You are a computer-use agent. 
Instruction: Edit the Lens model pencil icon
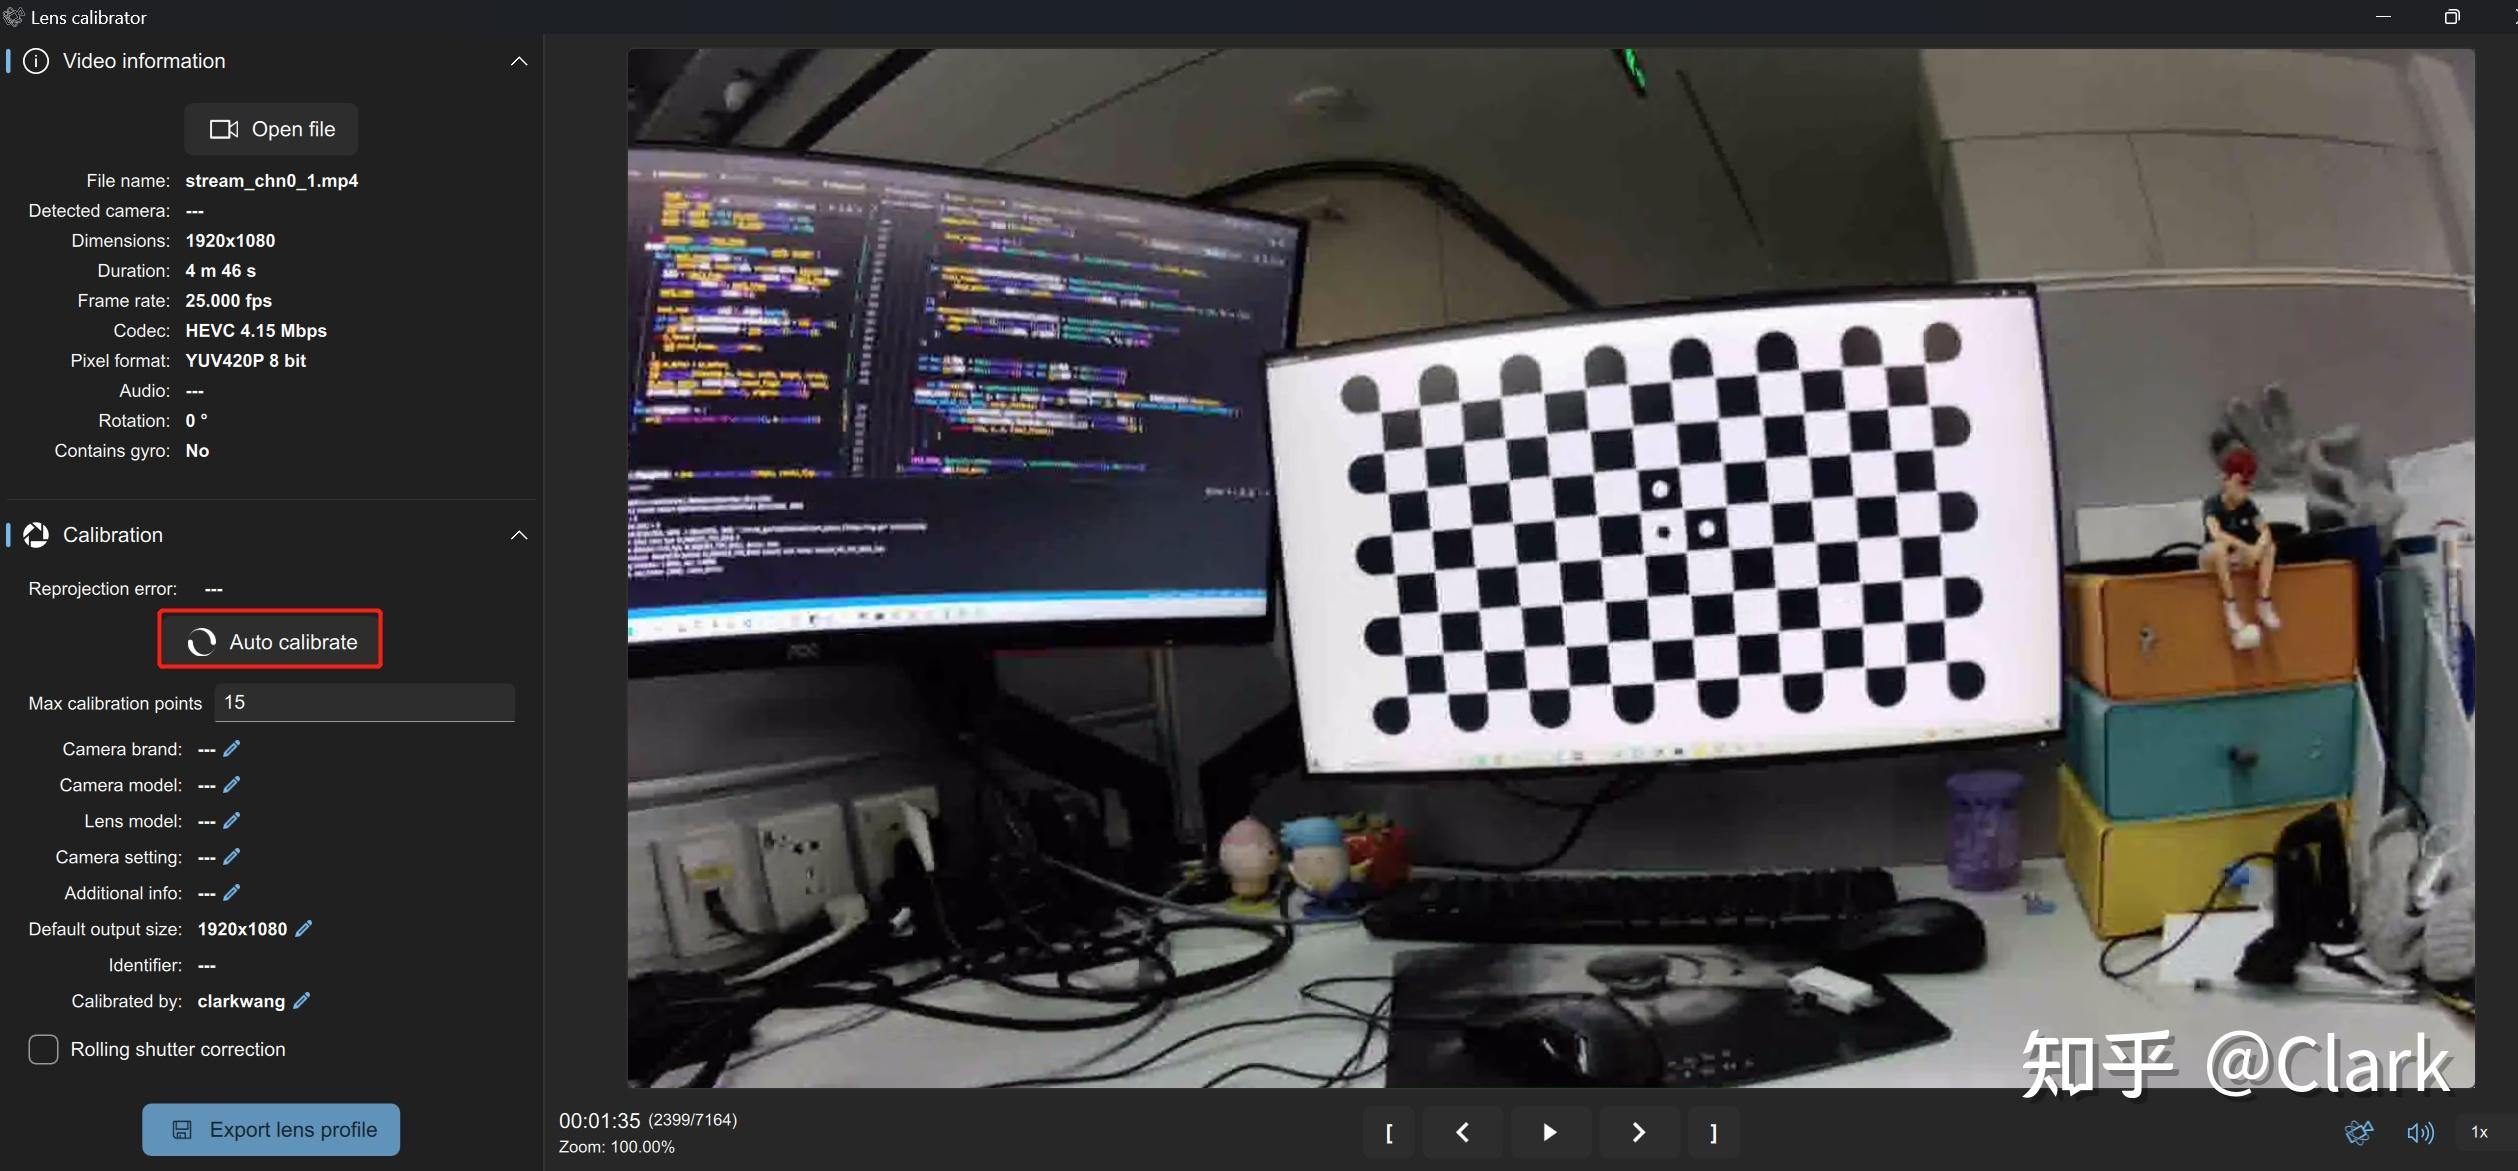point(232,821)
